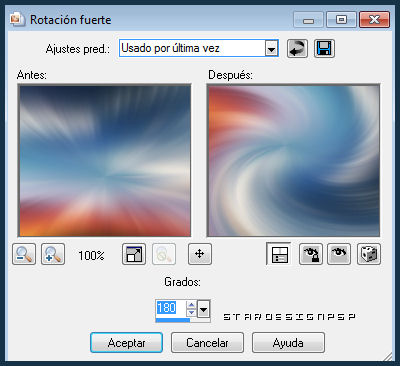Minimize the Rotación fuerte dialog
The image size is (400, 366).
click(308, 20)
